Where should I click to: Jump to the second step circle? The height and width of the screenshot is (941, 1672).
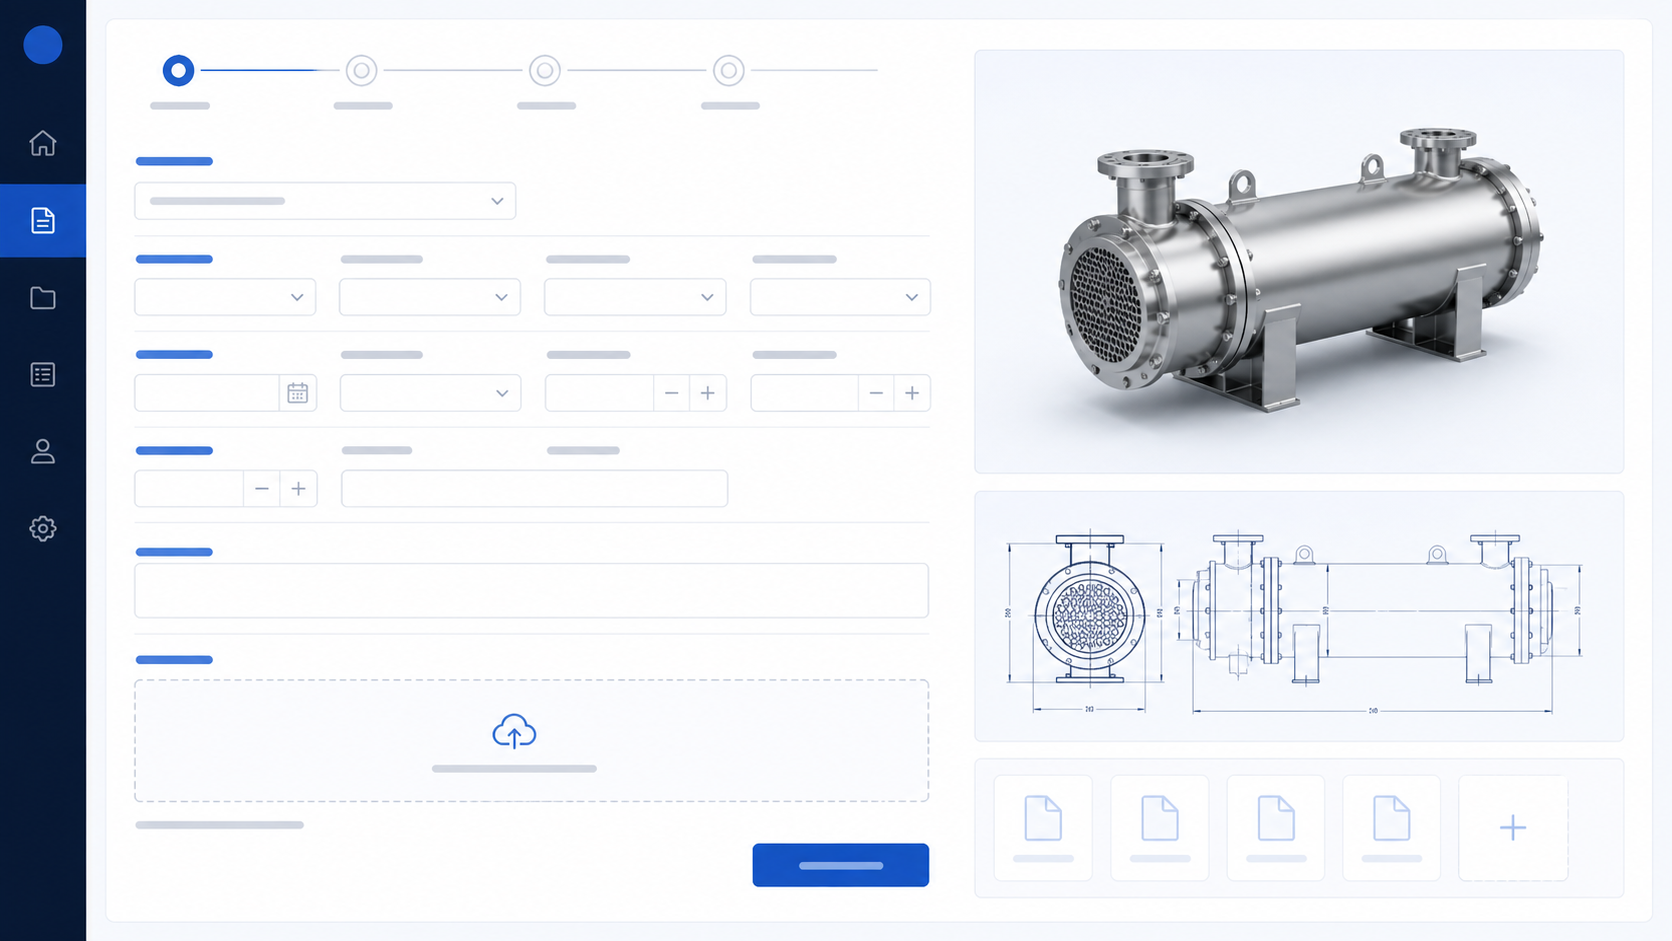click(x=361, y=70)
